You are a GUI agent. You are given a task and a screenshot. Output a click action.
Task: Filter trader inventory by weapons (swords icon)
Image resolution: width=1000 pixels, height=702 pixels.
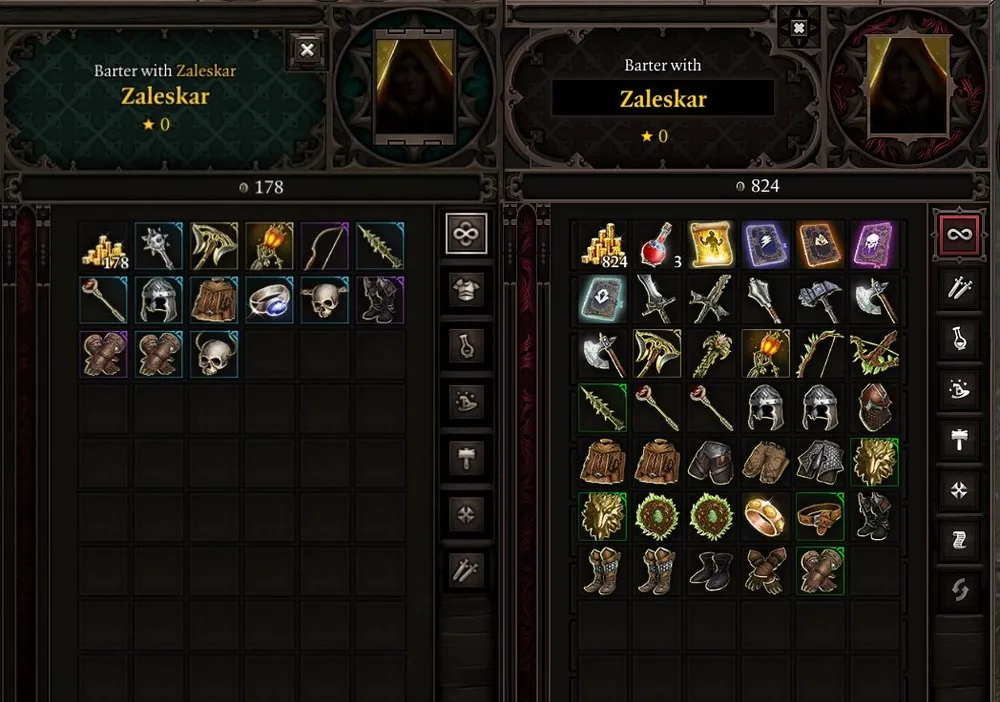click(959, 289)
